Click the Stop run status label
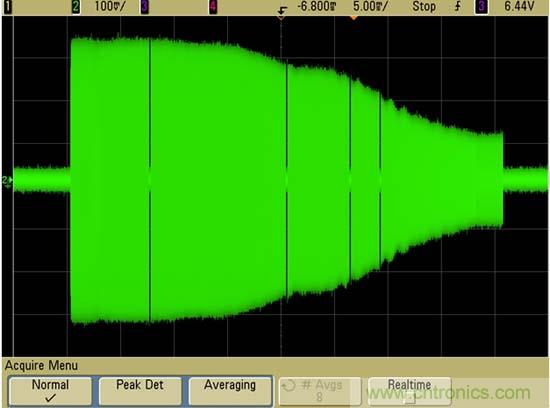Screen dimensions: 550x408 coord(424,6)
